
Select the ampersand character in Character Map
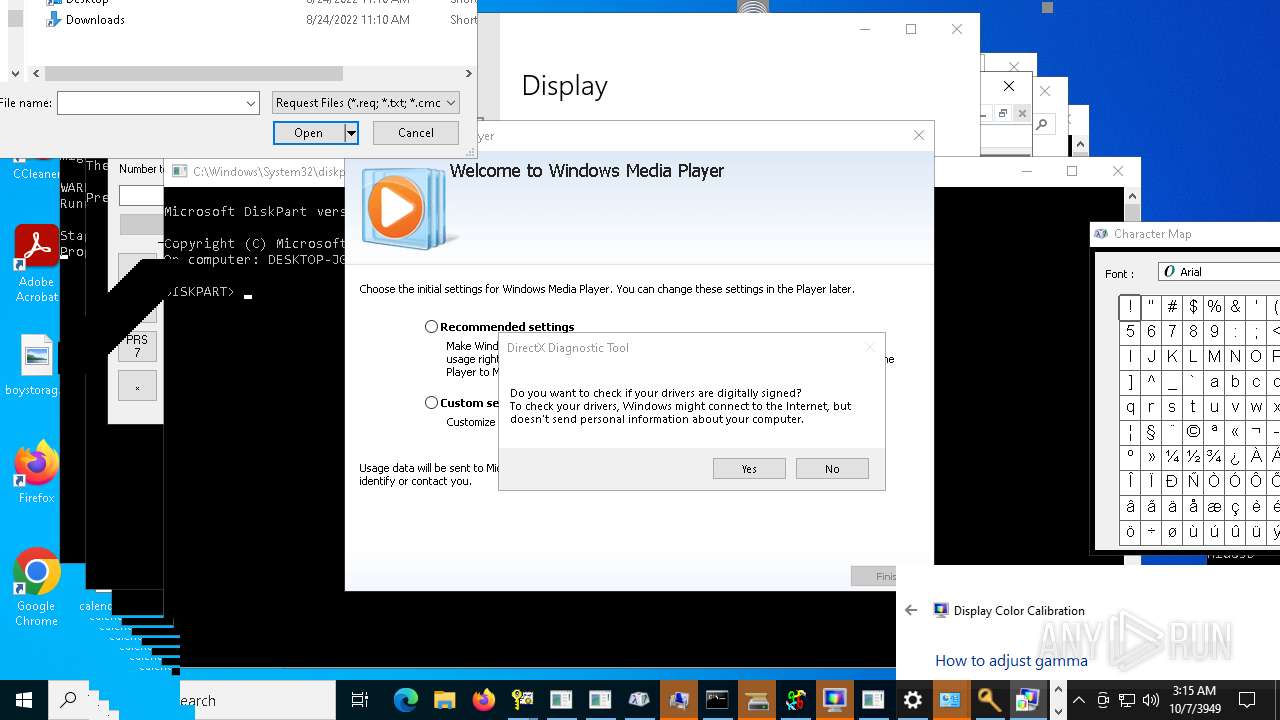pyautogui.click(x=1235, y=307)
